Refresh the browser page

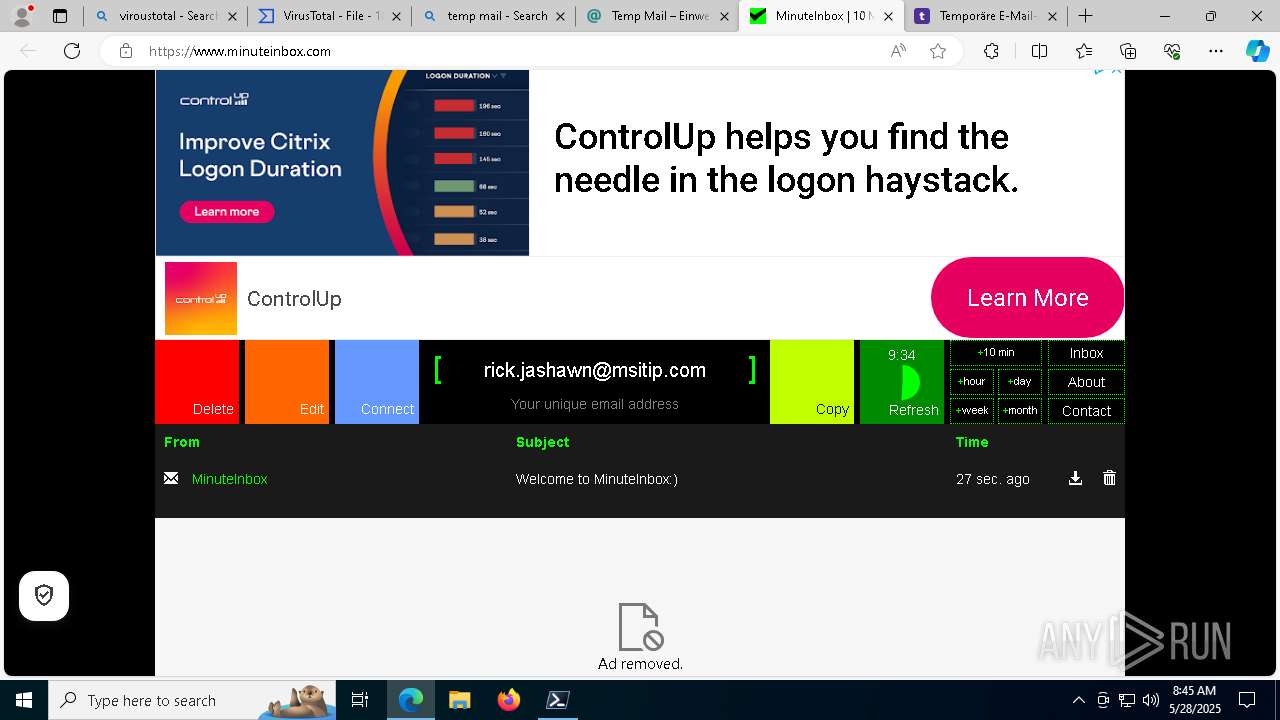(72, 51)
